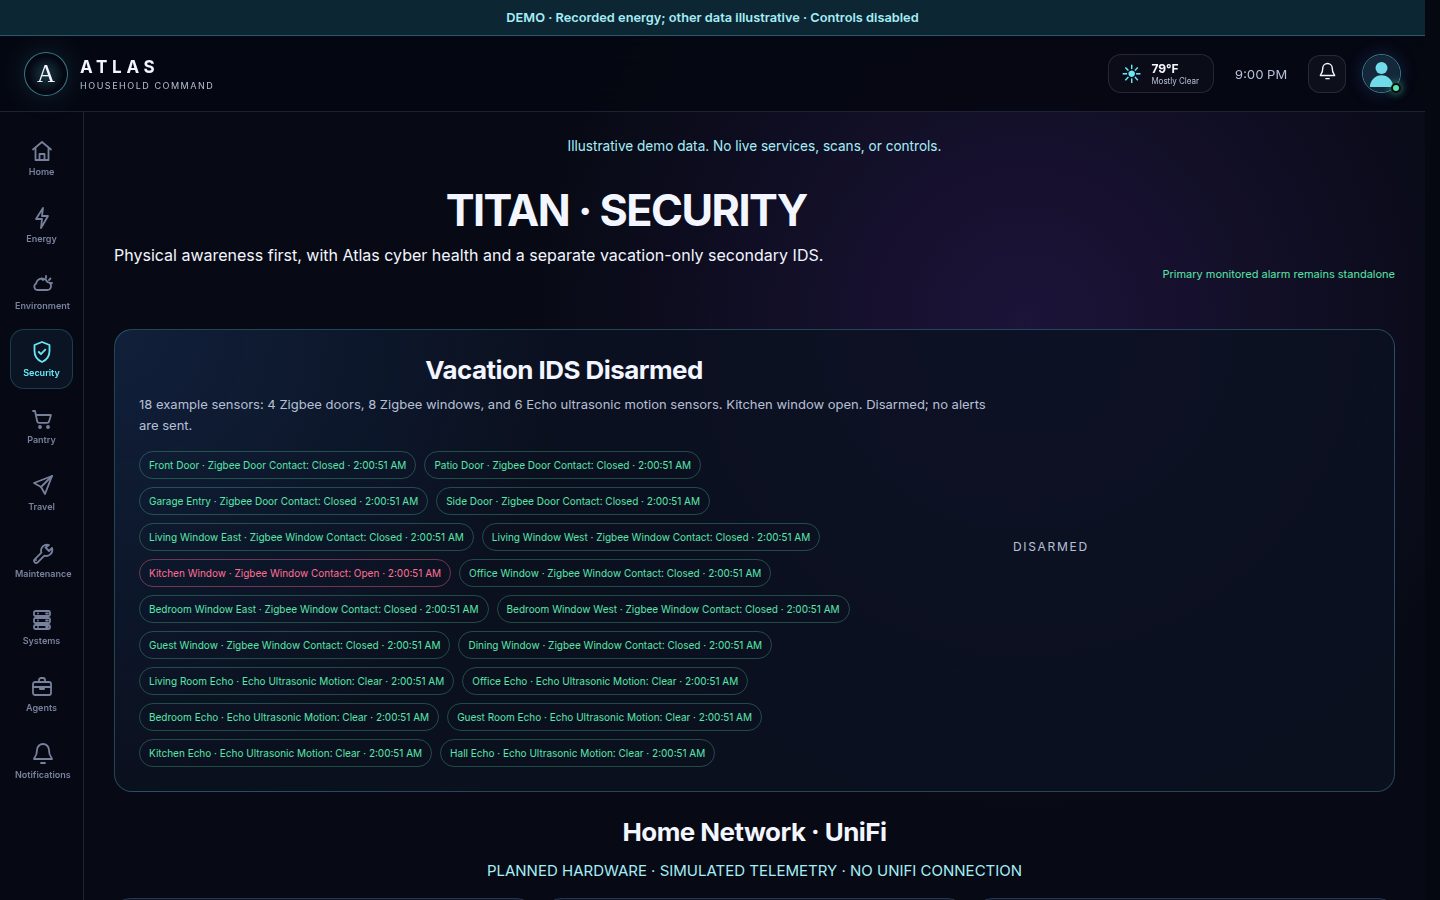This screenshot has height=900, width=1440.
Task: Click the header notification bell button
Action: point(1327,73)
